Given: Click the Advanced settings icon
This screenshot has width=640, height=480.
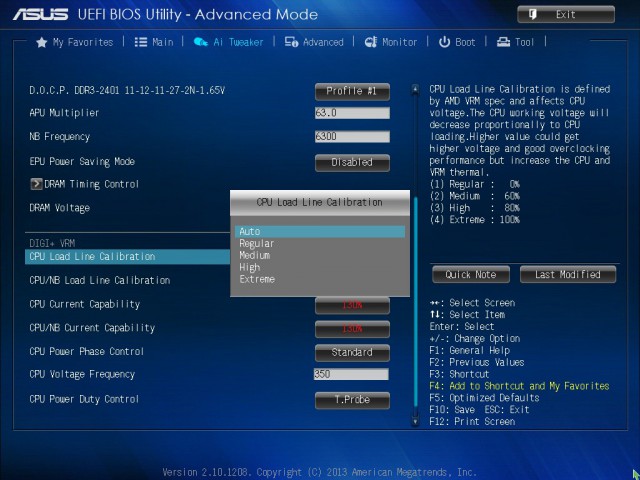Looking at the screenshot, I should pyautogui.click(x=291, y=42).
